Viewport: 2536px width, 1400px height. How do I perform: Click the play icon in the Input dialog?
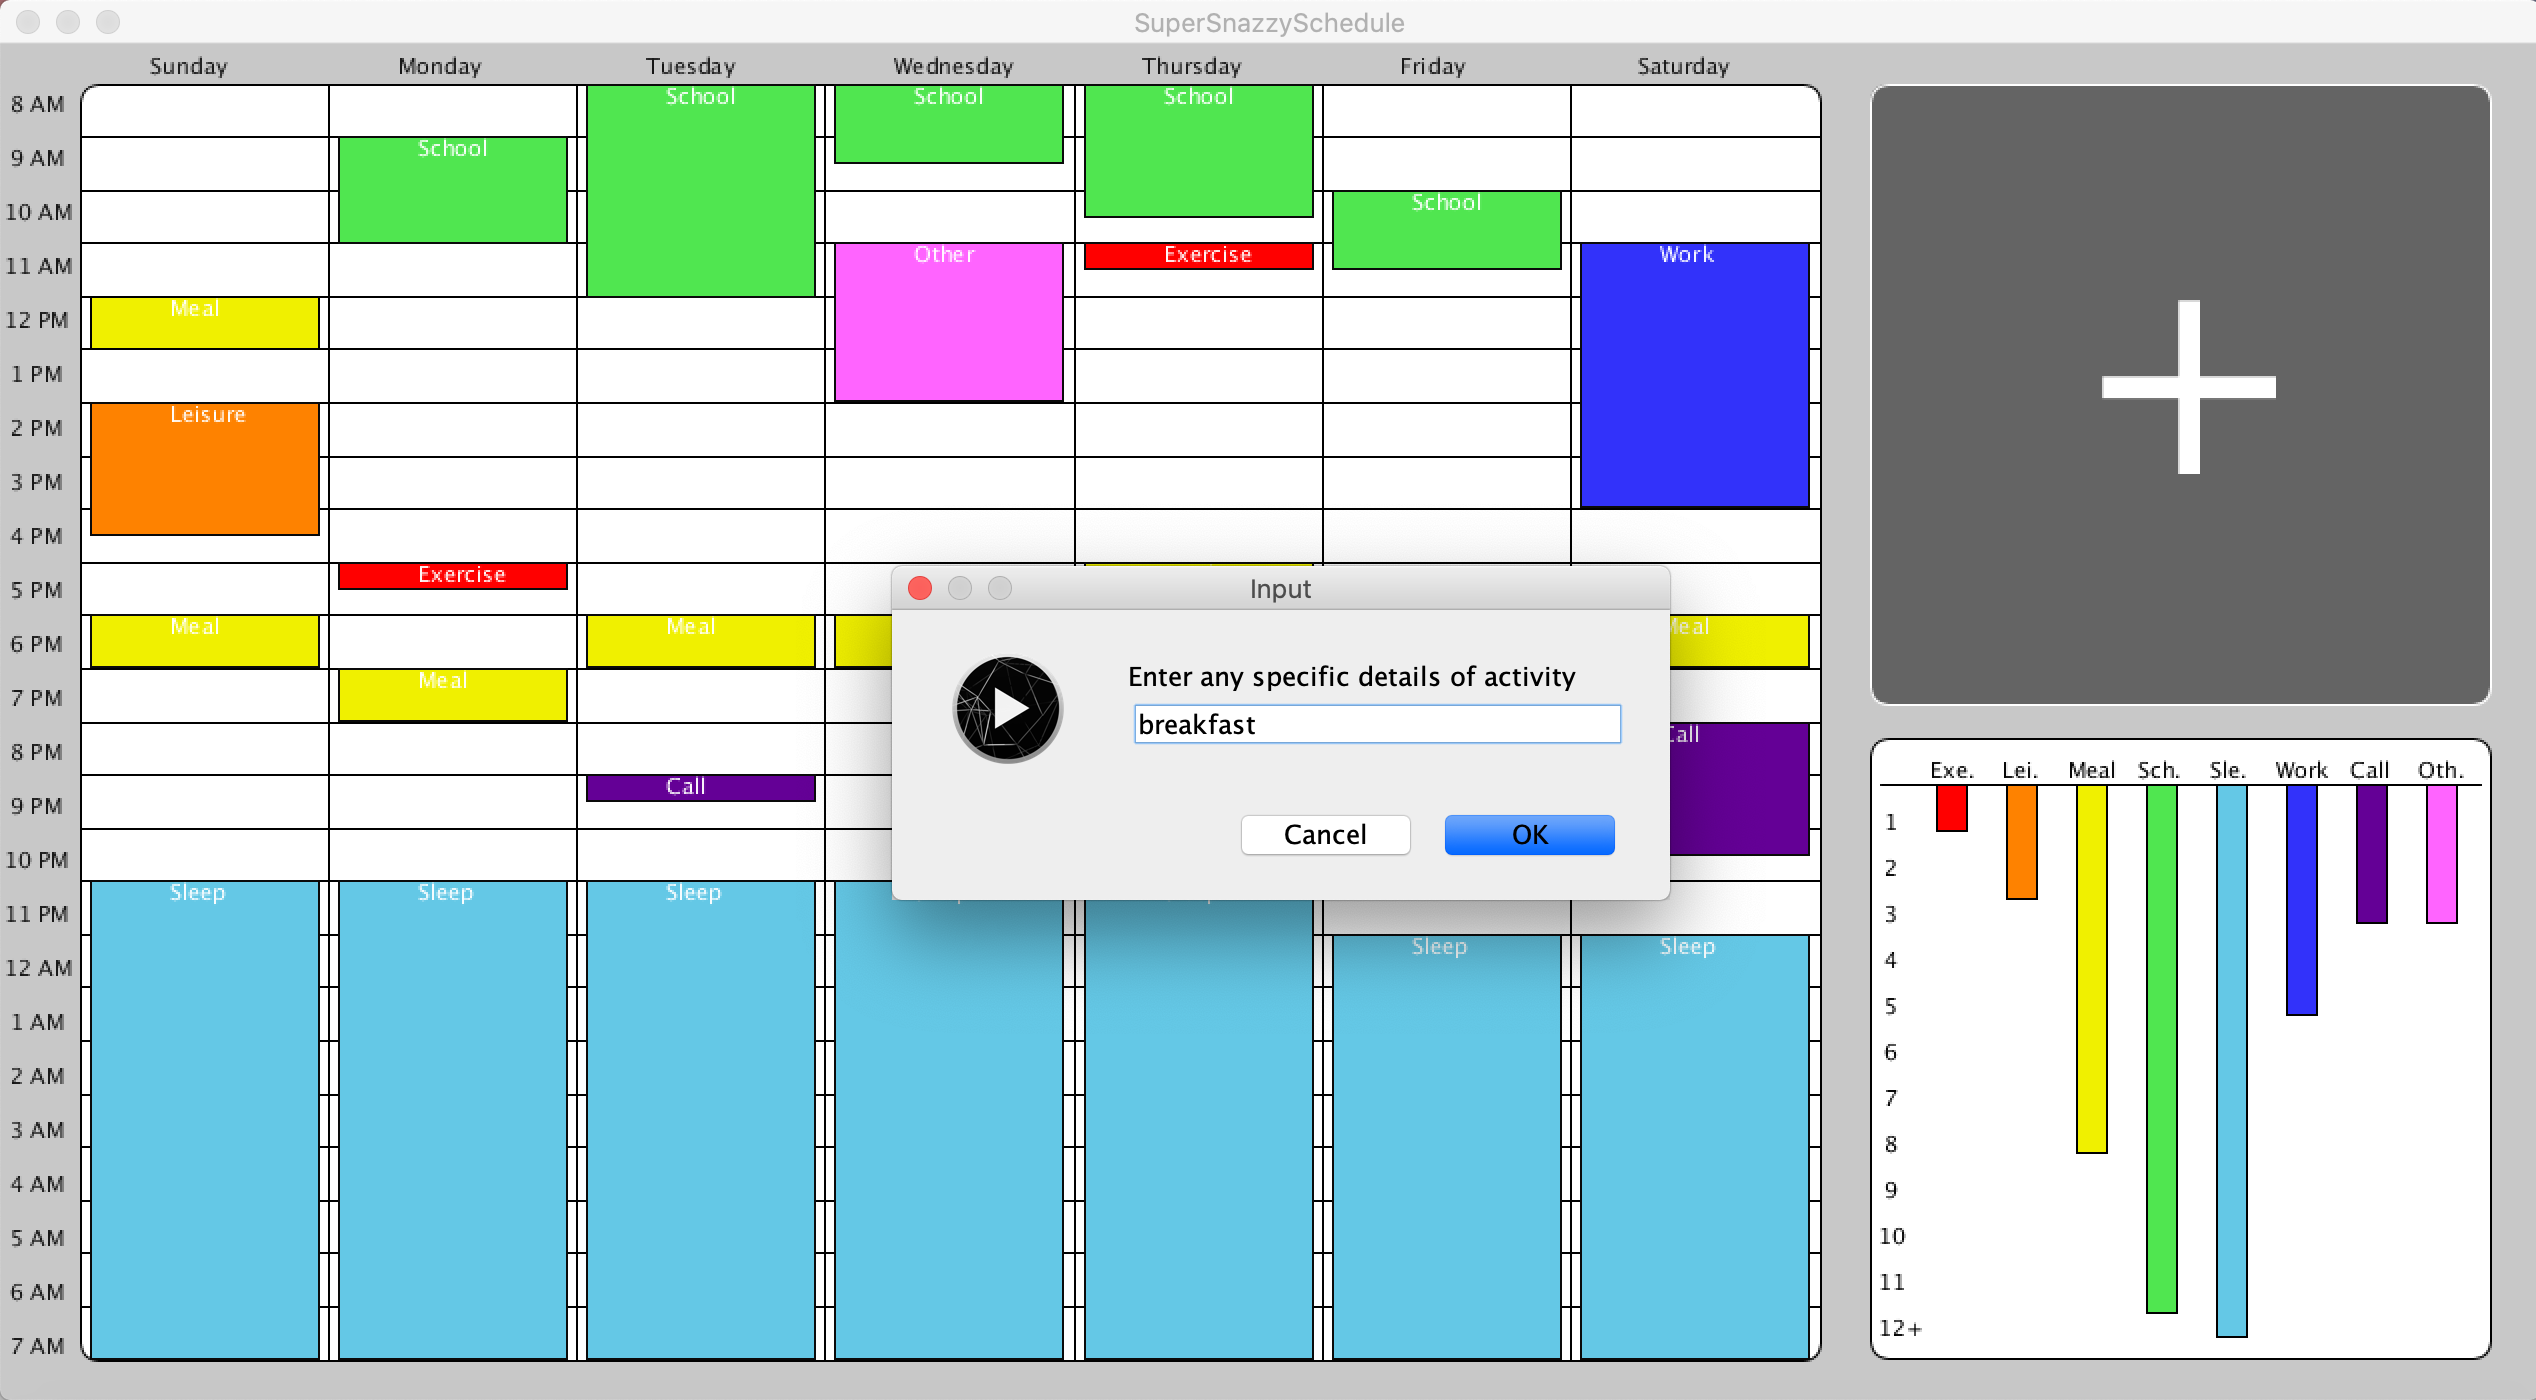[1007, 709]
